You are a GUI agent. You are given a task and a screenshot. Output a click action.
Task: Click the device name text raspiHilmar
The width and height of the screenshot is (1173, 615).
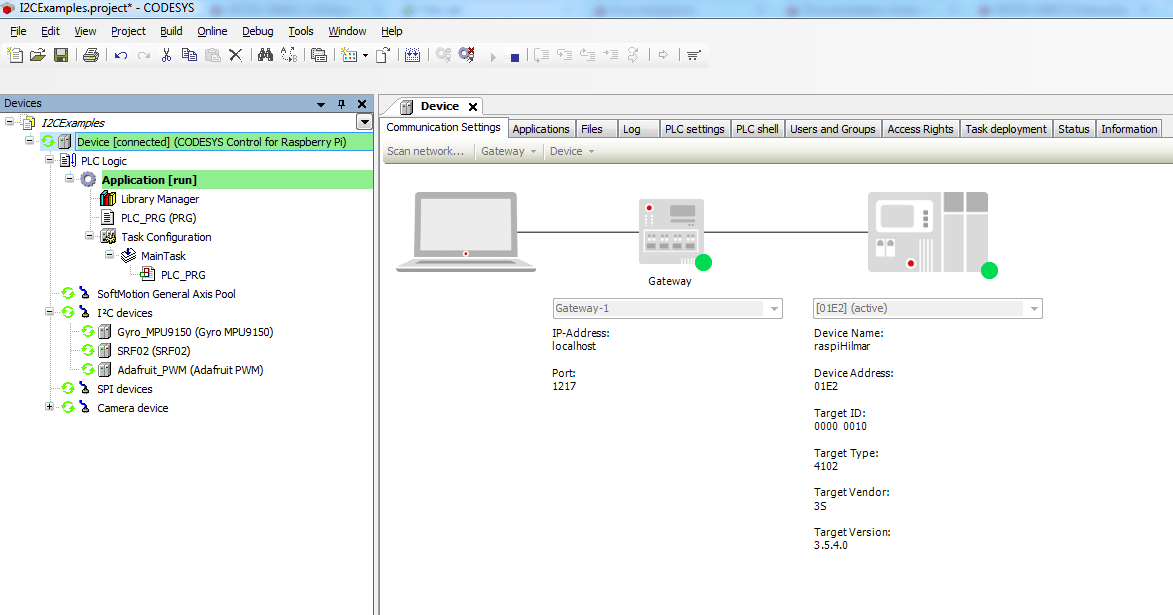(842, 346)
